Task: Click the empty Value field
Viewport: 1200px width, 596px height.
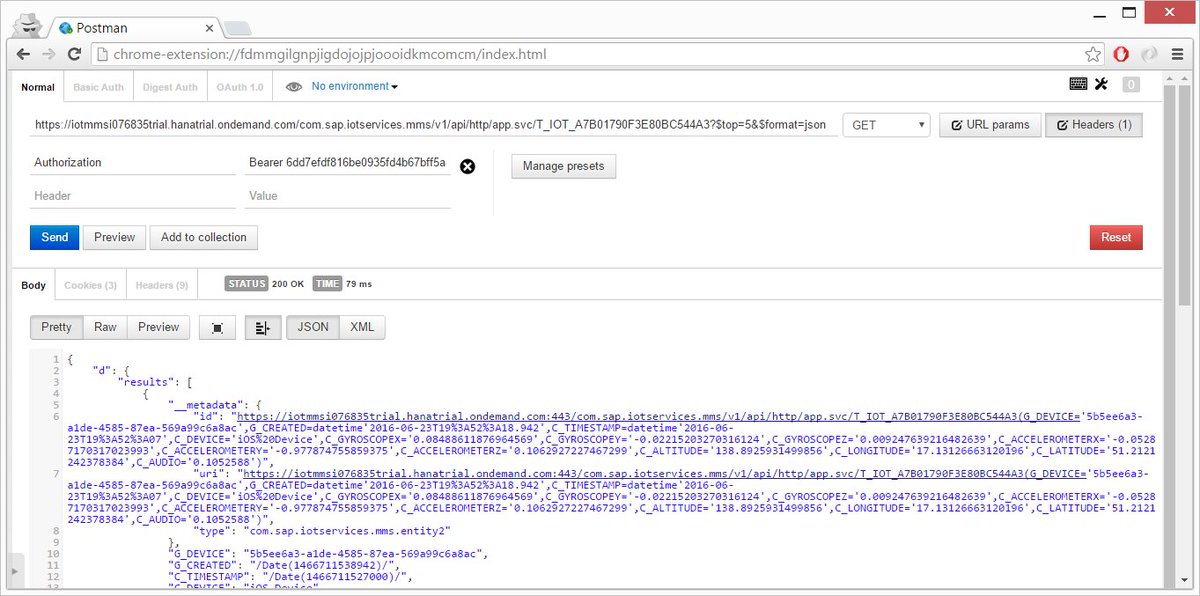Action: click(x=347, y=196)
